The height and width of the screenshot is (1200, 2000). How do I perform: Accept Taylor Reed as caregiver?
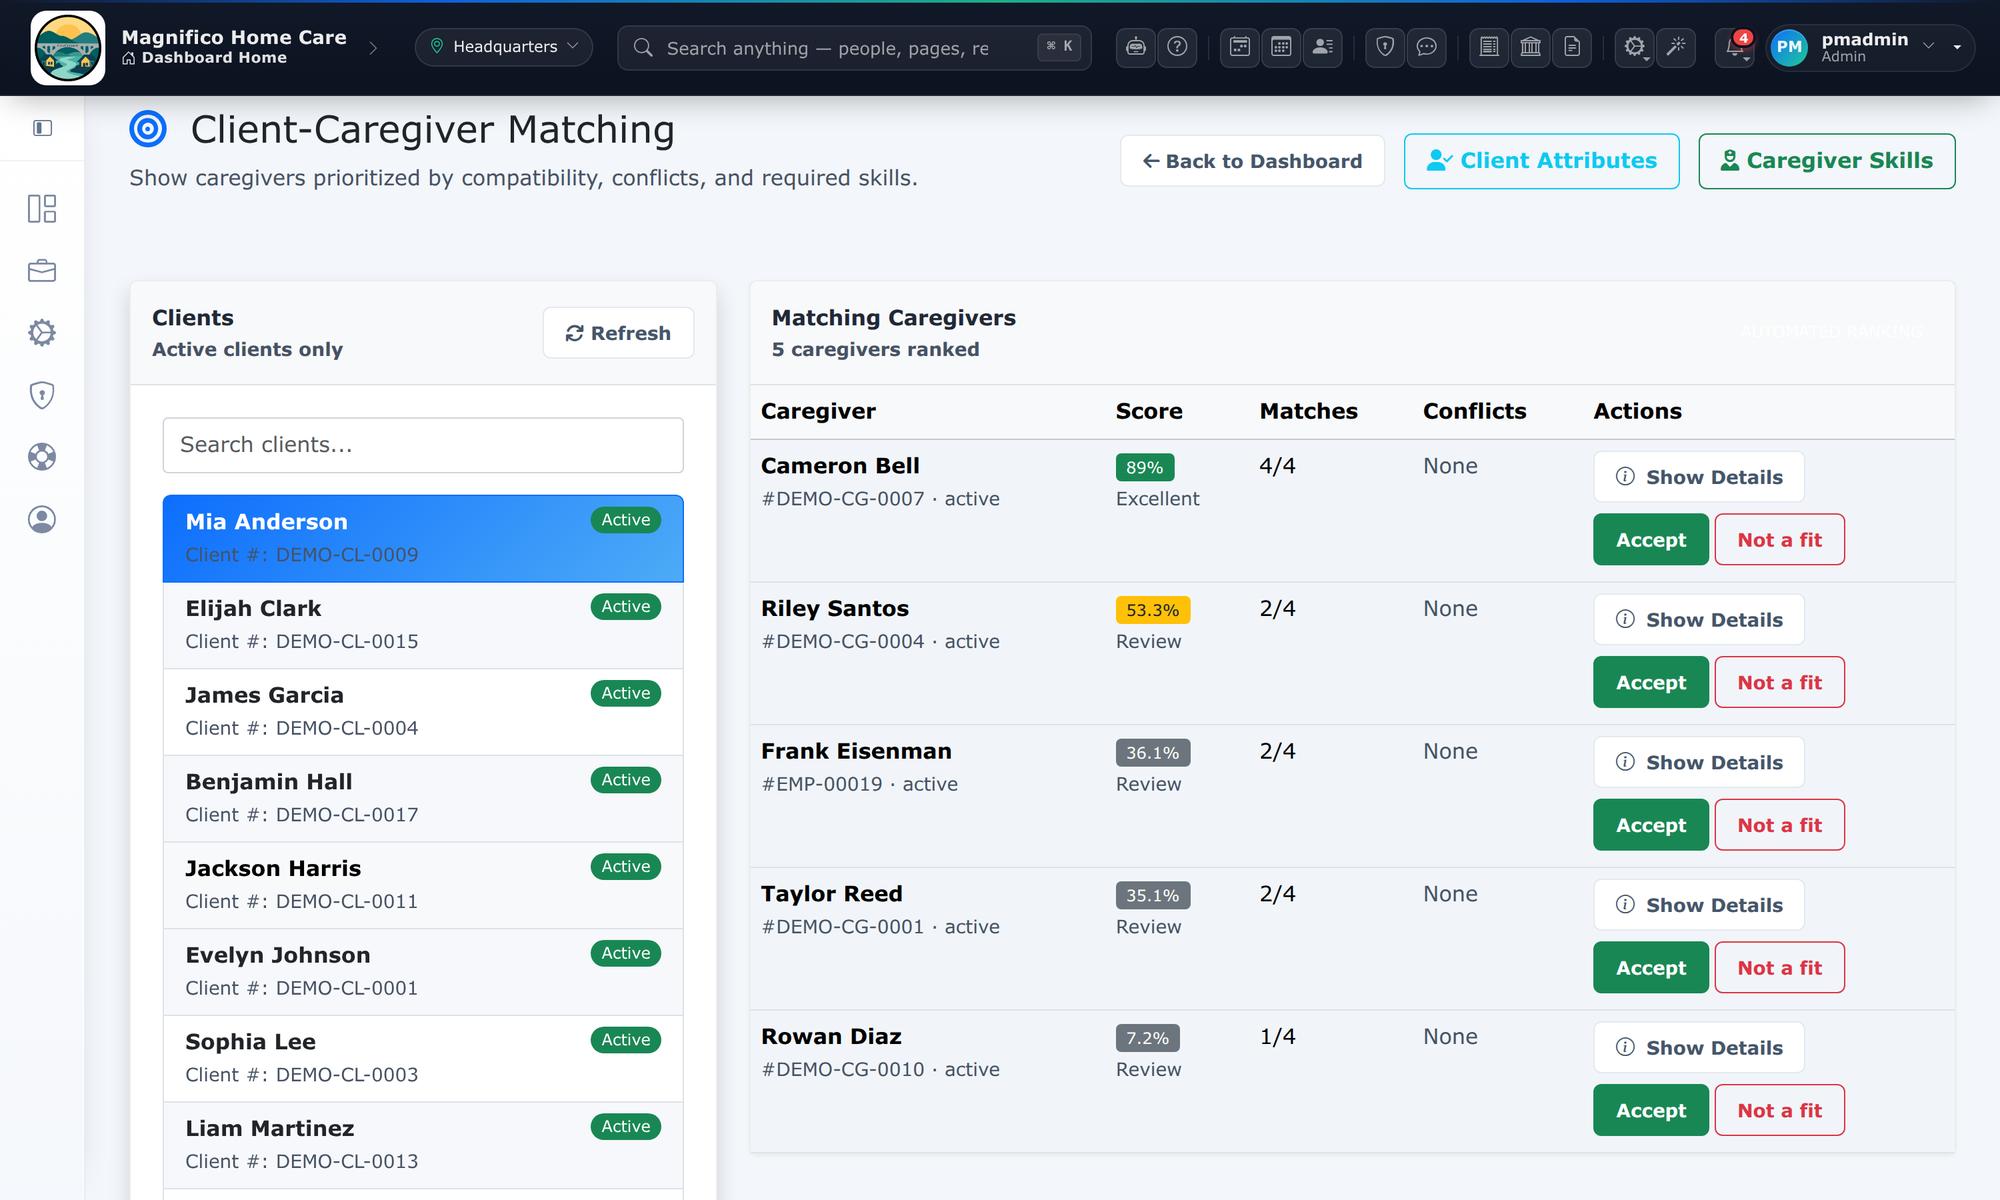(x=1650, y=968)
